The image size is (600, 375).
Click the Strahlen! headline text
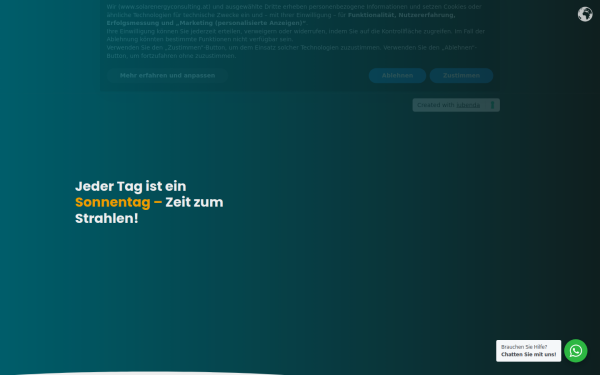[106, 218]
